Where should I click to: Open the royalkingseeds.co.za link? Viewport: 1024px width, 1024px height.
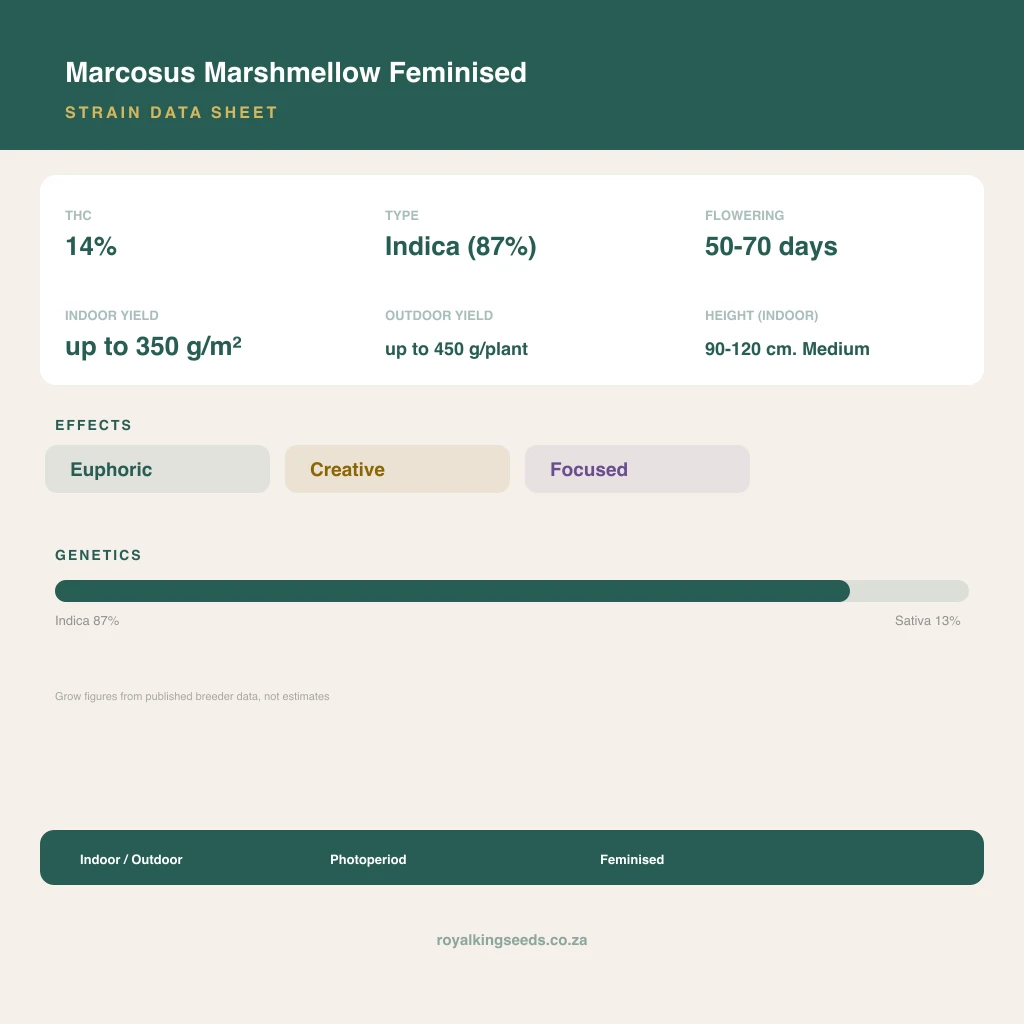[x=511, y=940]
